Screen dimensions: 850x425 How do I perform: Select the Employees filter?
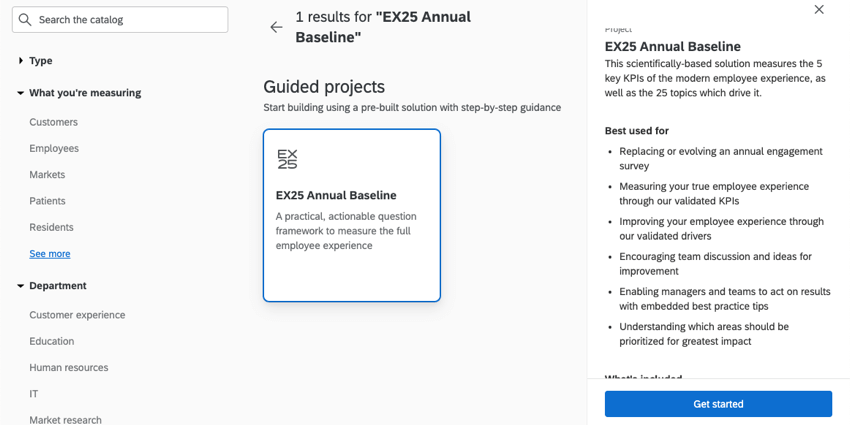click(54, 148)
